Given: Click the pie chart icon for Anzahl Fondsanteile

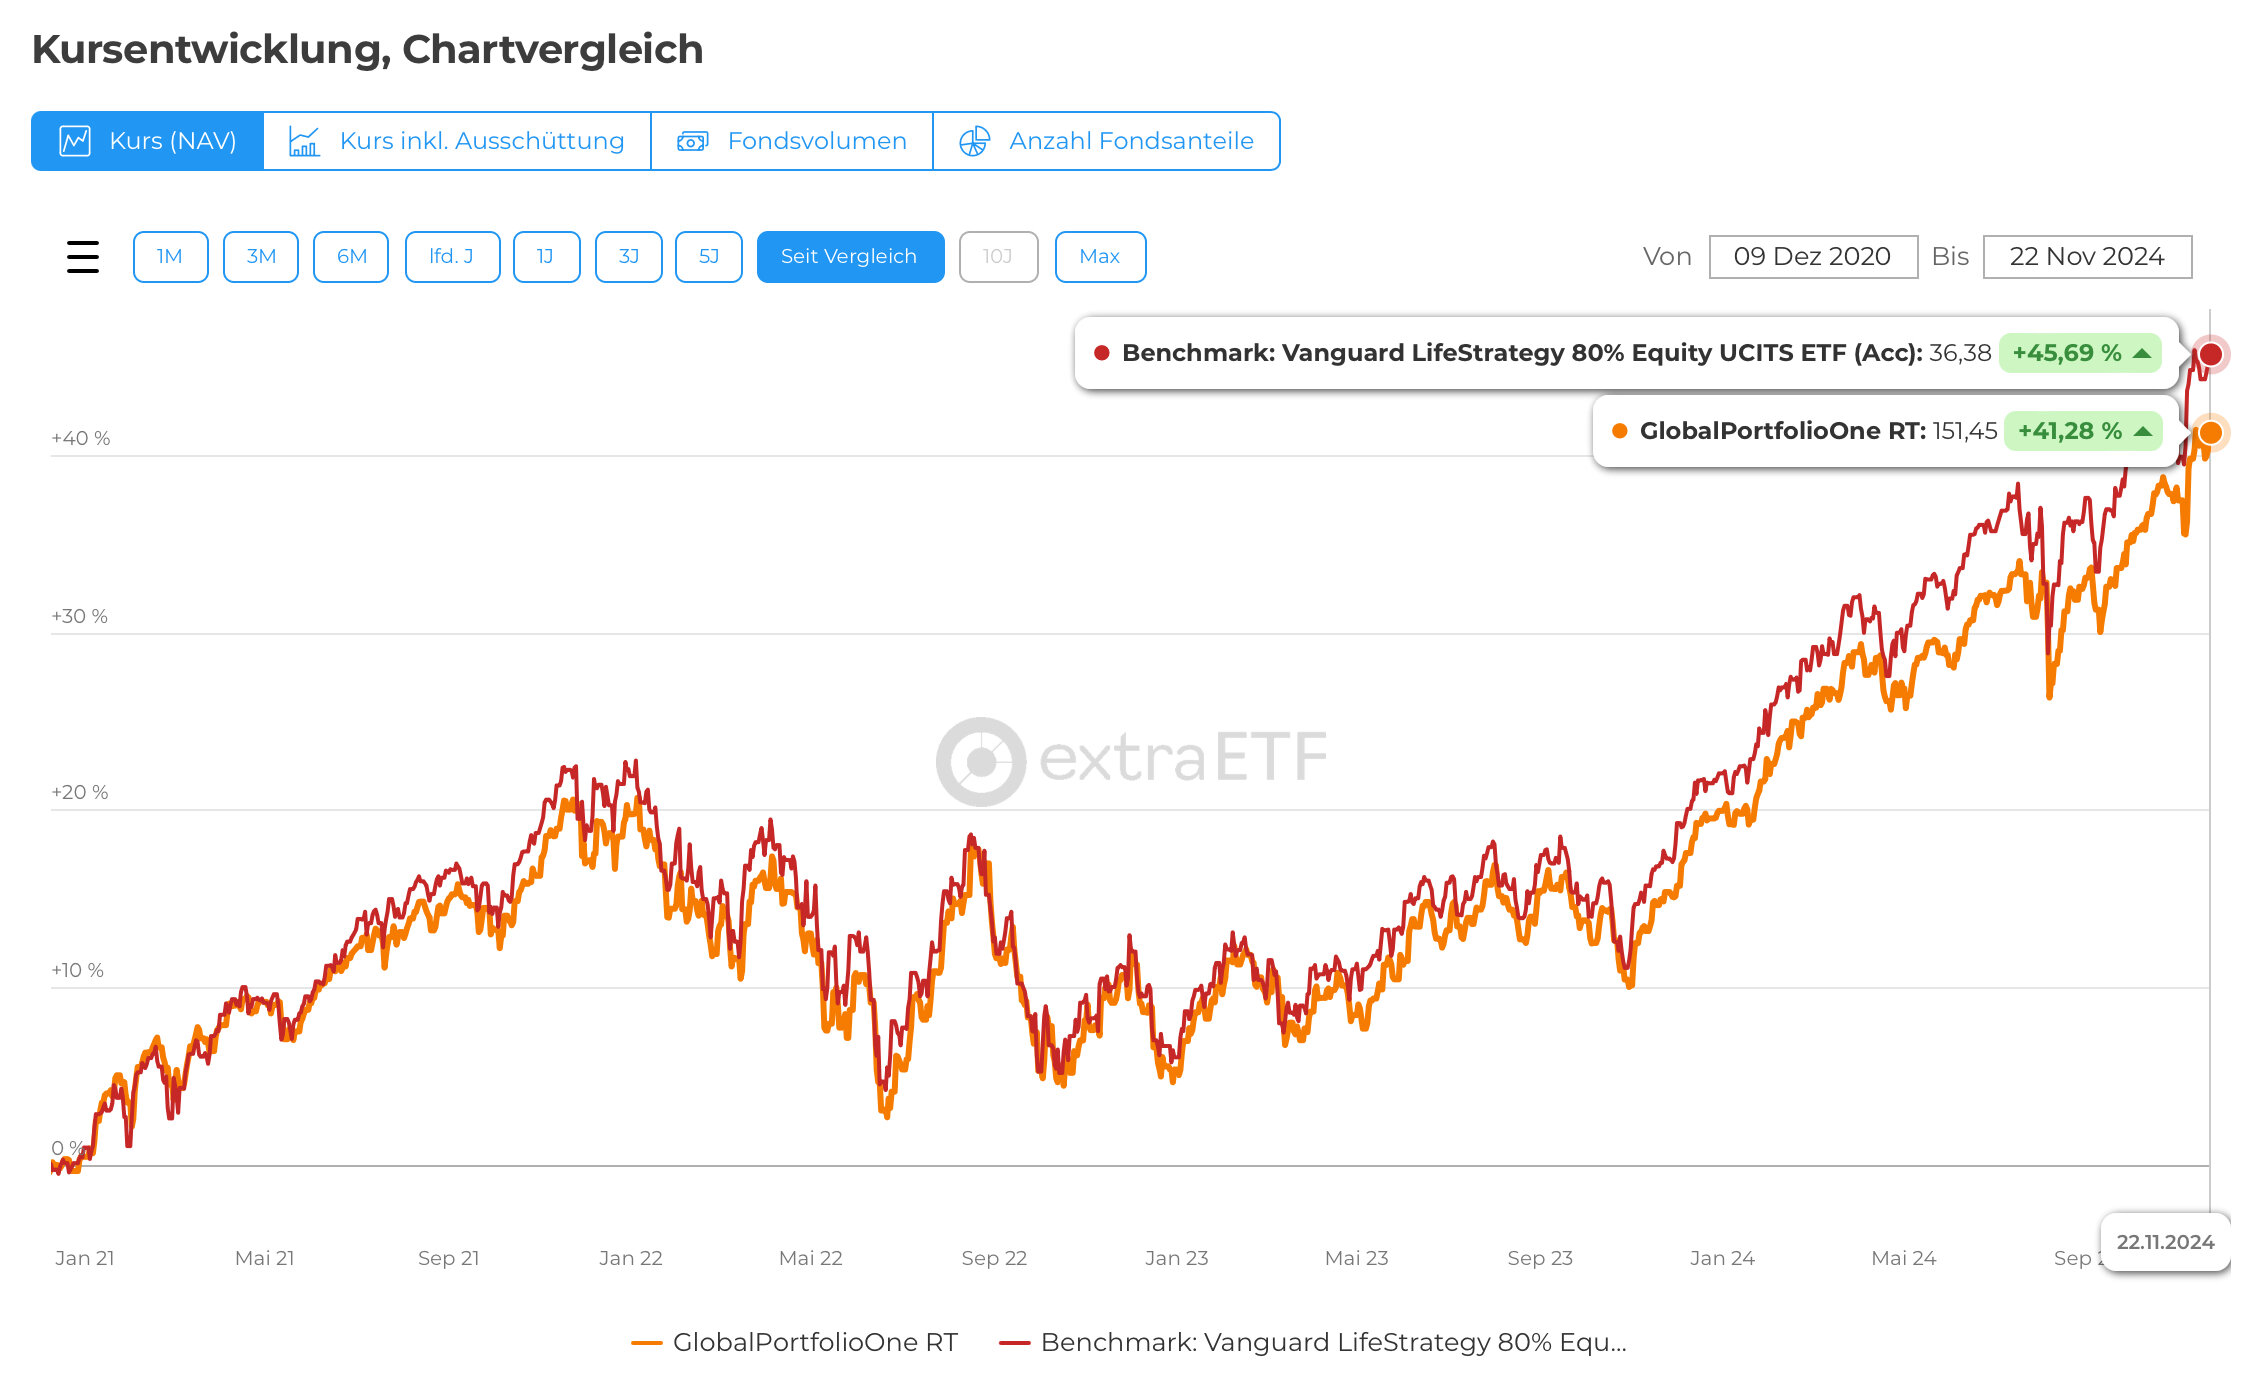Looking at the screenshot, I should [974, 141].
